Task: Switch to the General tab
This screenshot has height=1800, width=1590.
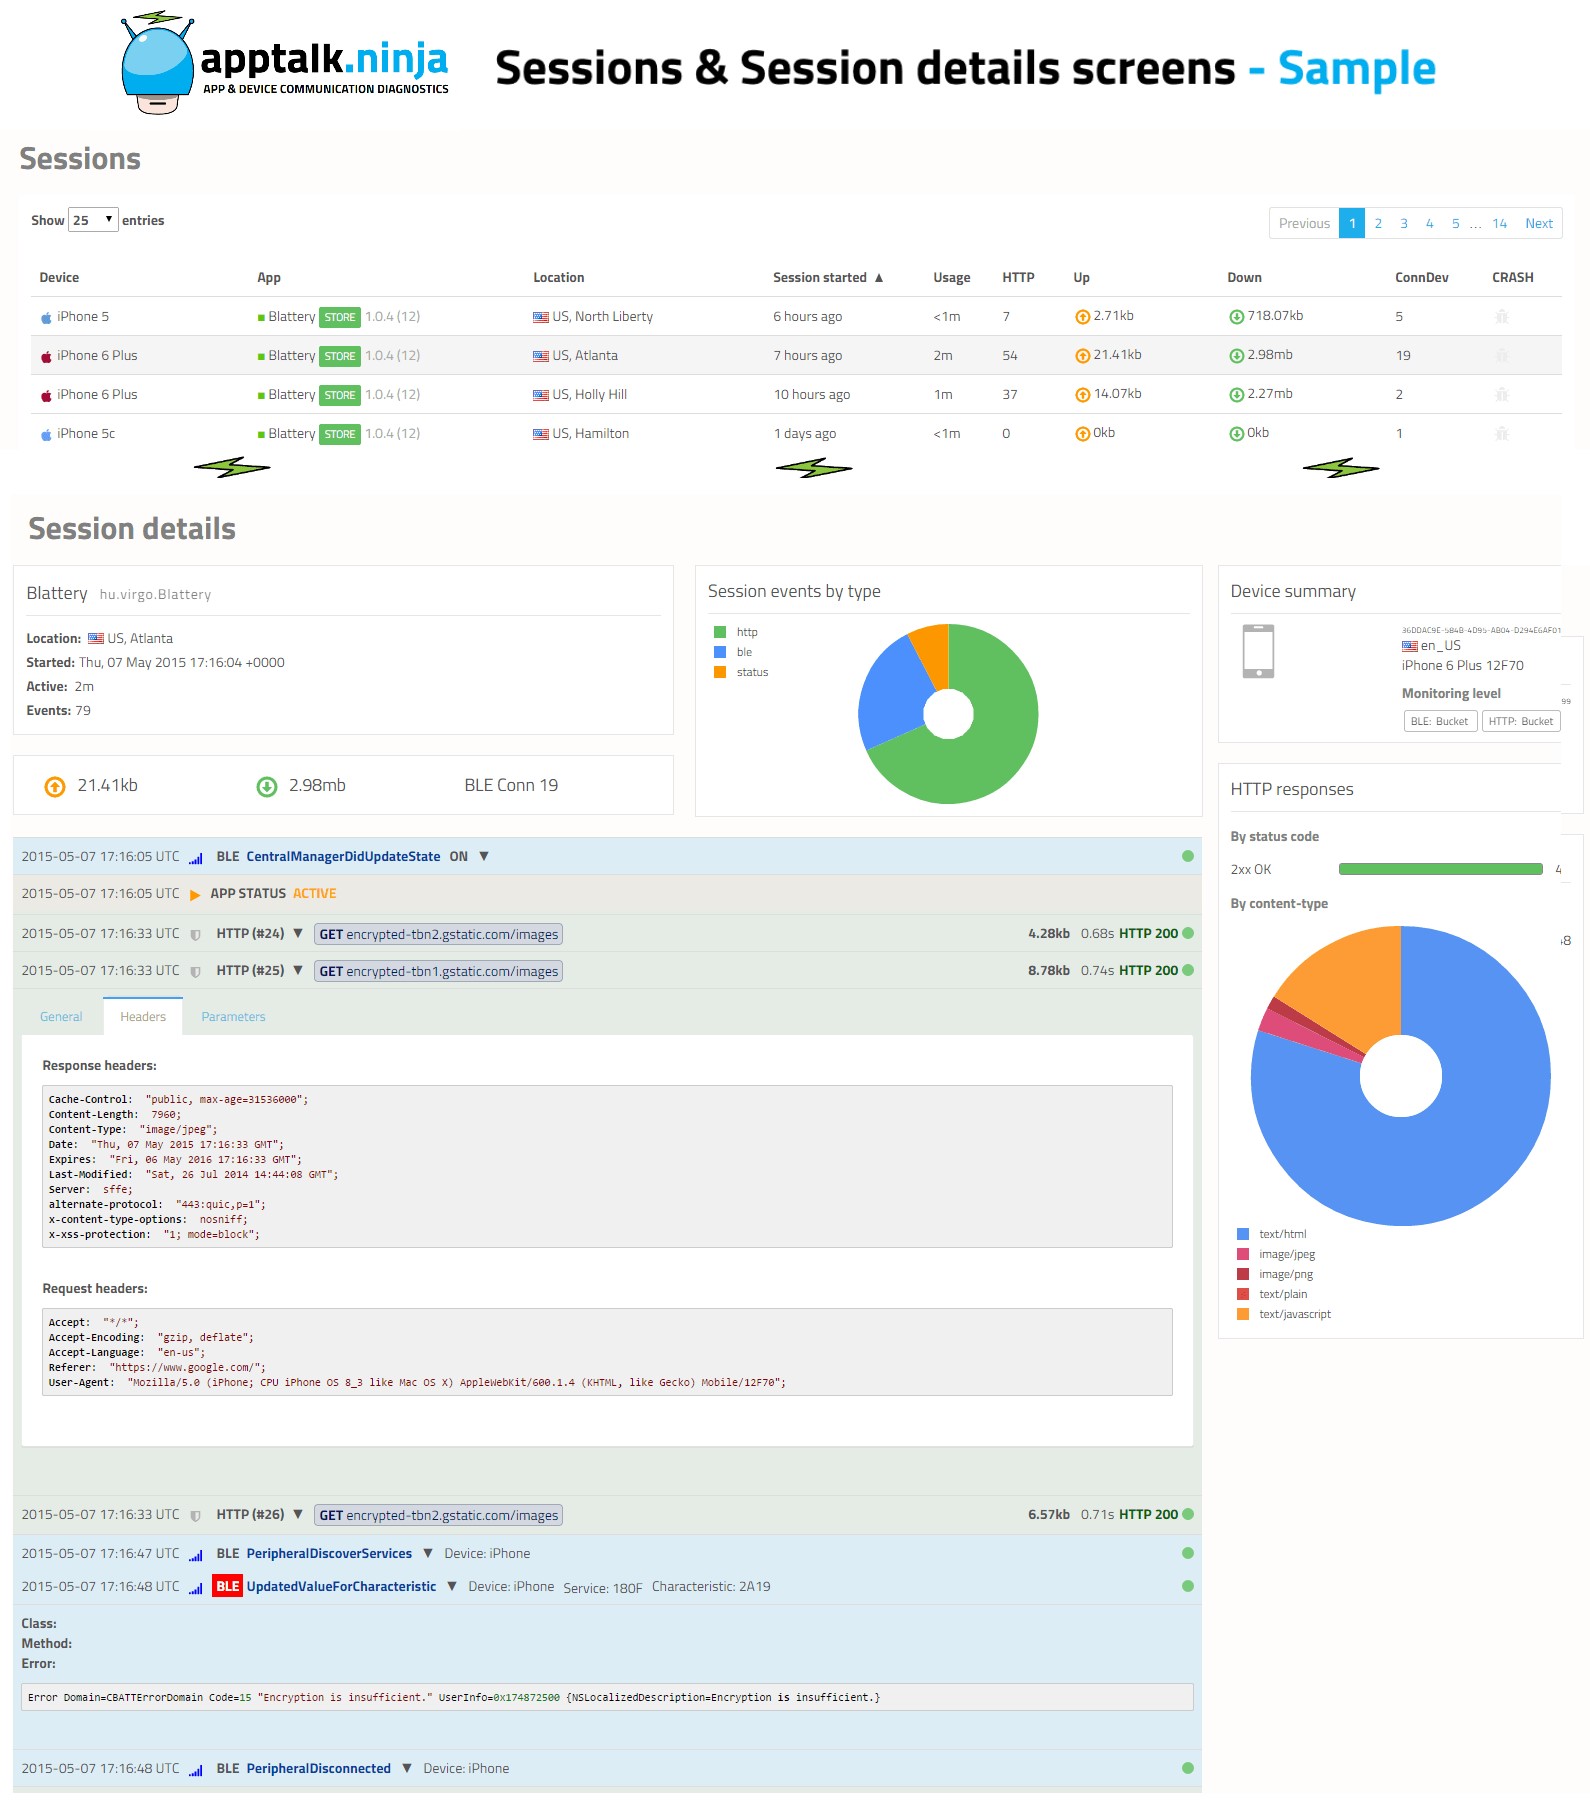Action: (x=61, y=1017)
